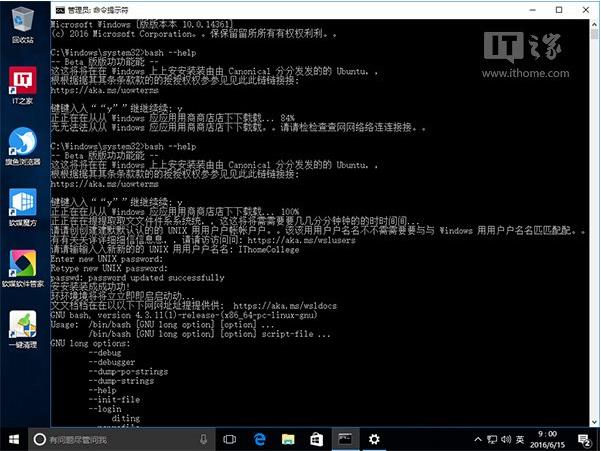601x451 pixels.
Task: Open the 一键清理 desktop shortcut
Action: pos(22,326)
